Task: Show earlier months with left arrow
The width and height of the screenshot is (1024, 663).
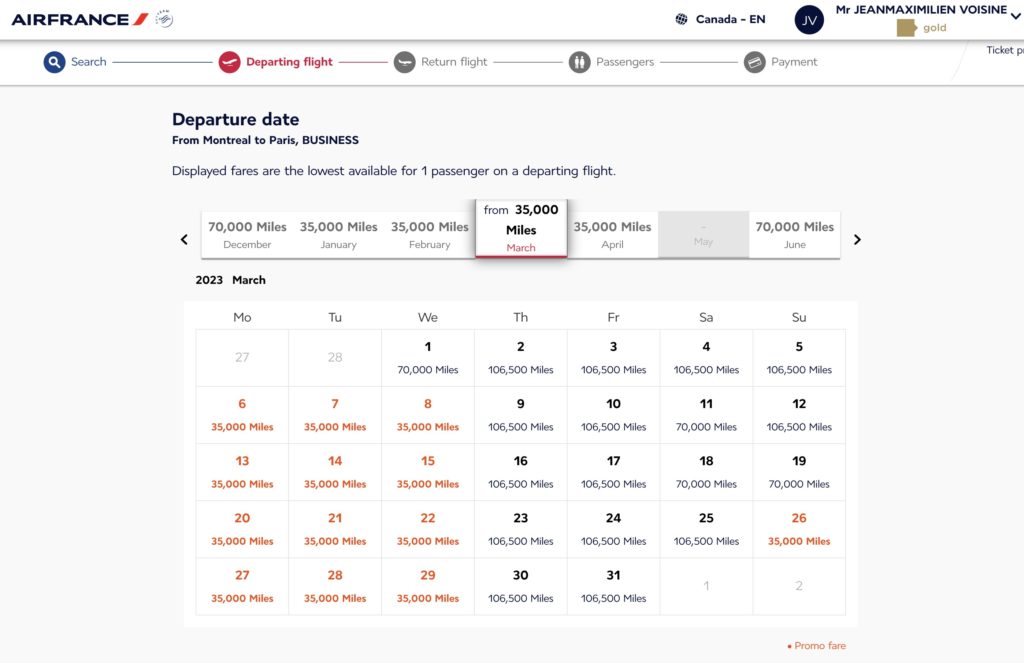Action: (184, 239)
